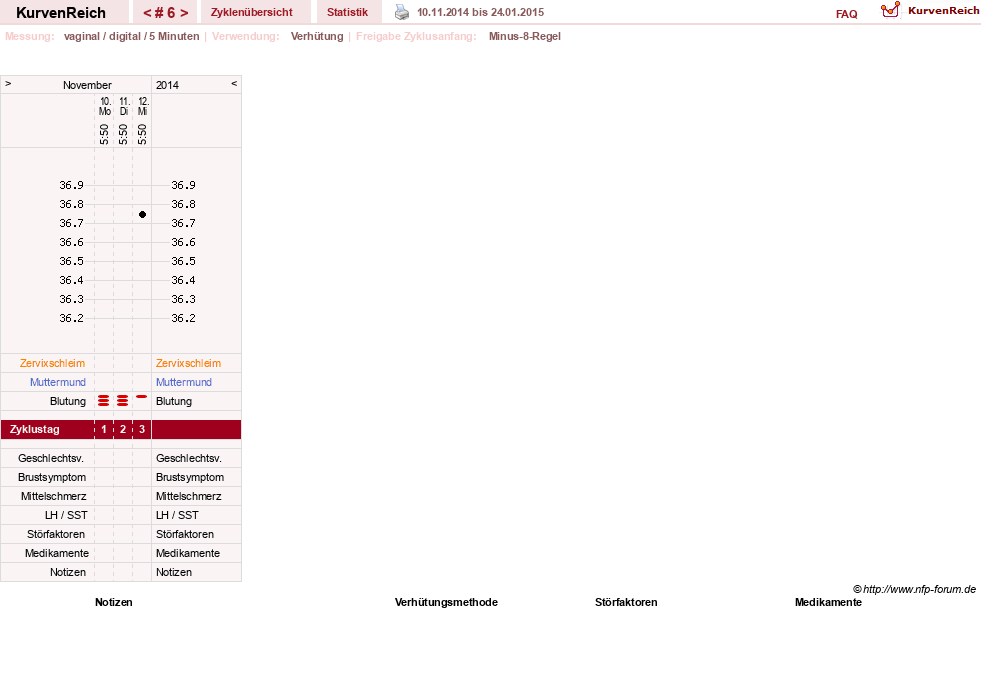
Task: Click the right 'LH / SST' row label
Action: (x=177, y=515)
